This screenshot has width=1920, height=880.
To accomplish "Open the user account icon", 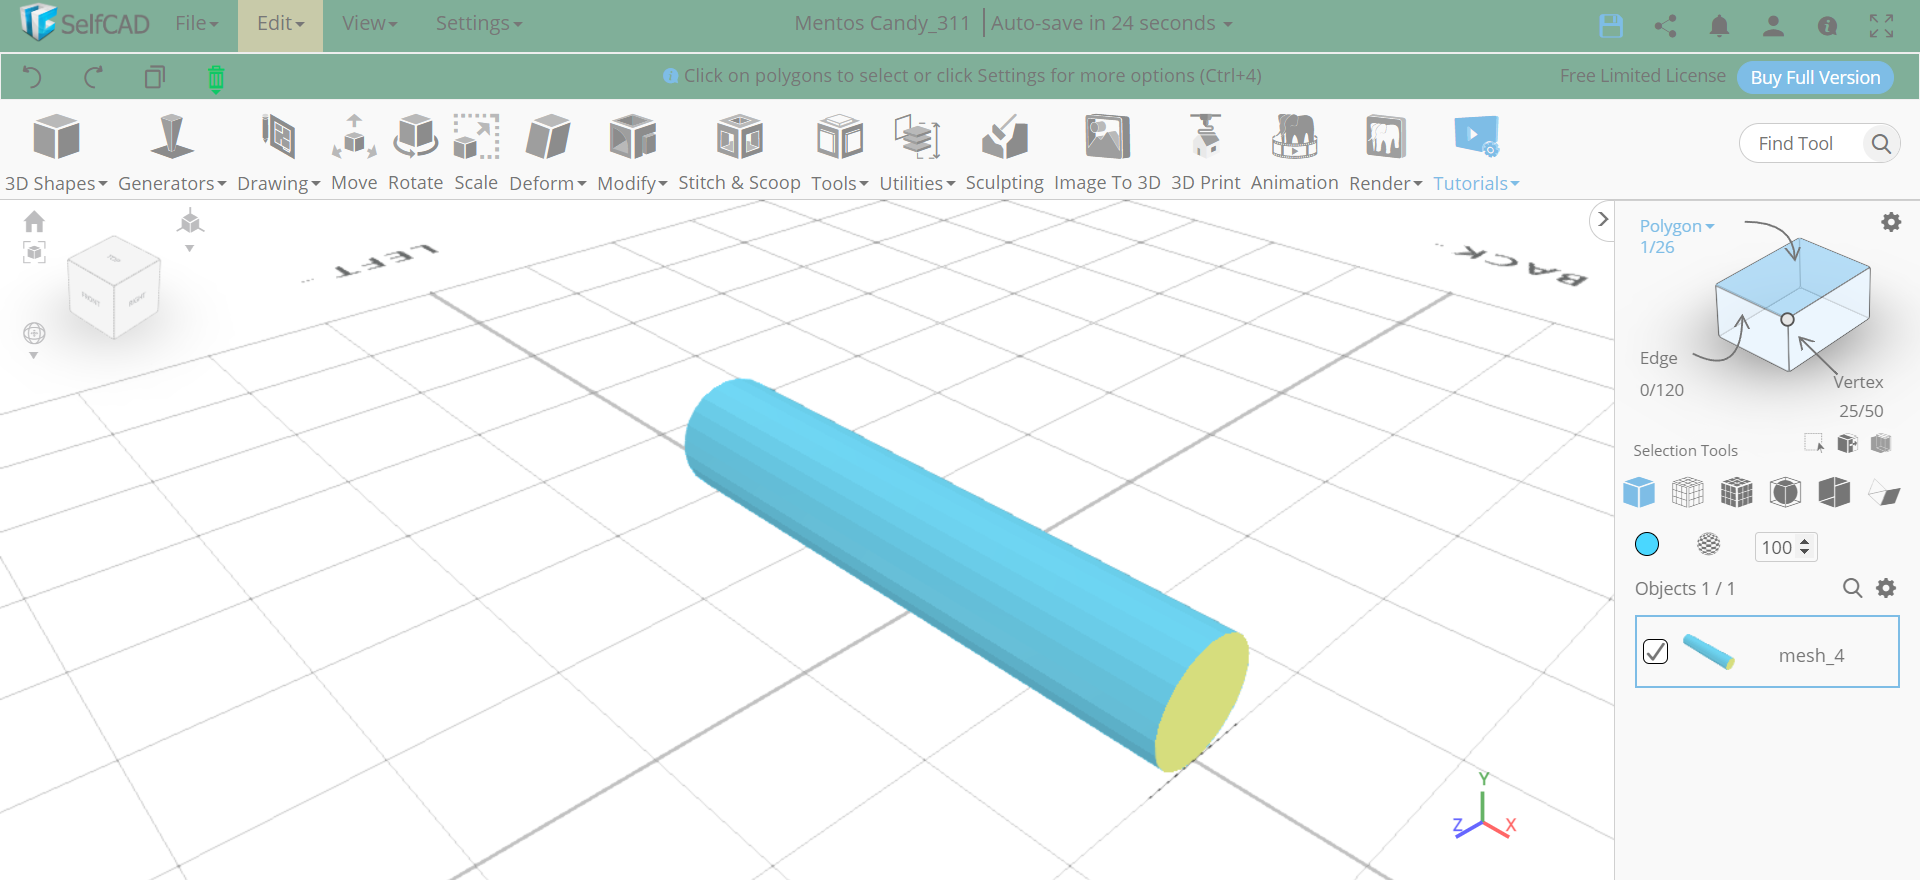I will tap(1773, 26).
